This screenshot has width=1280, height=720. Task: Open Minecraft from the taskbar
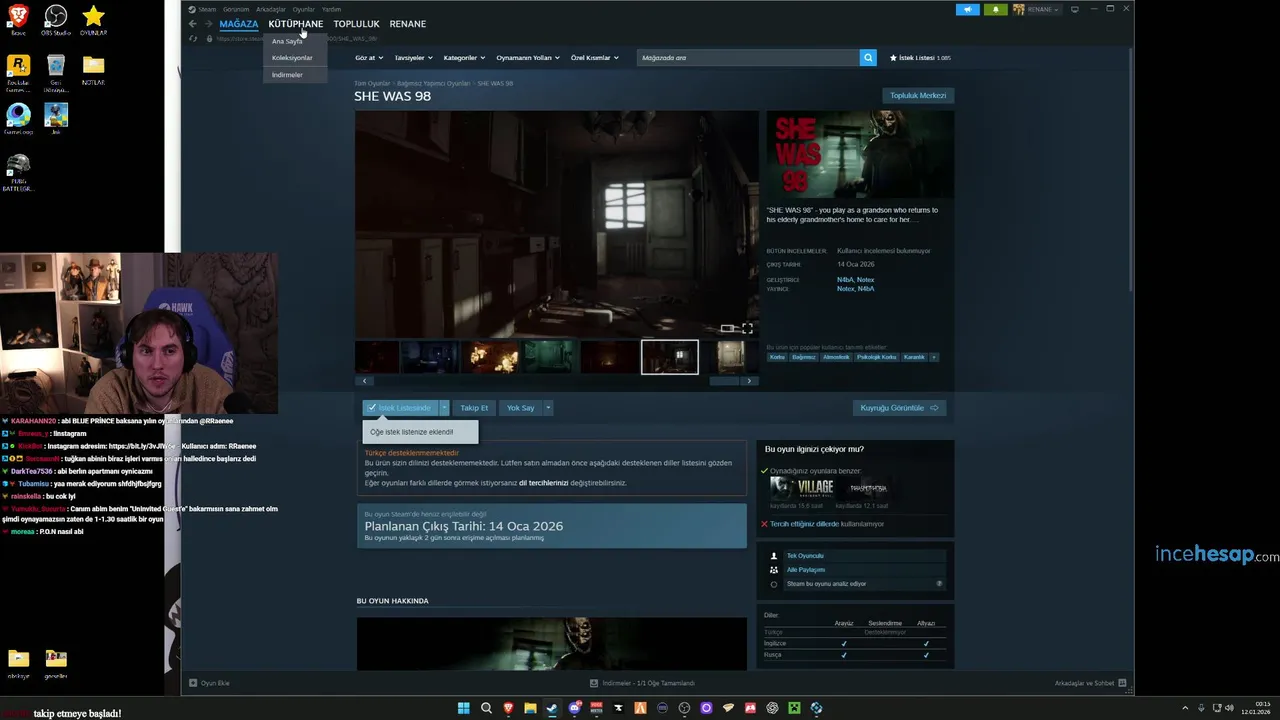(x=794, y=708)
